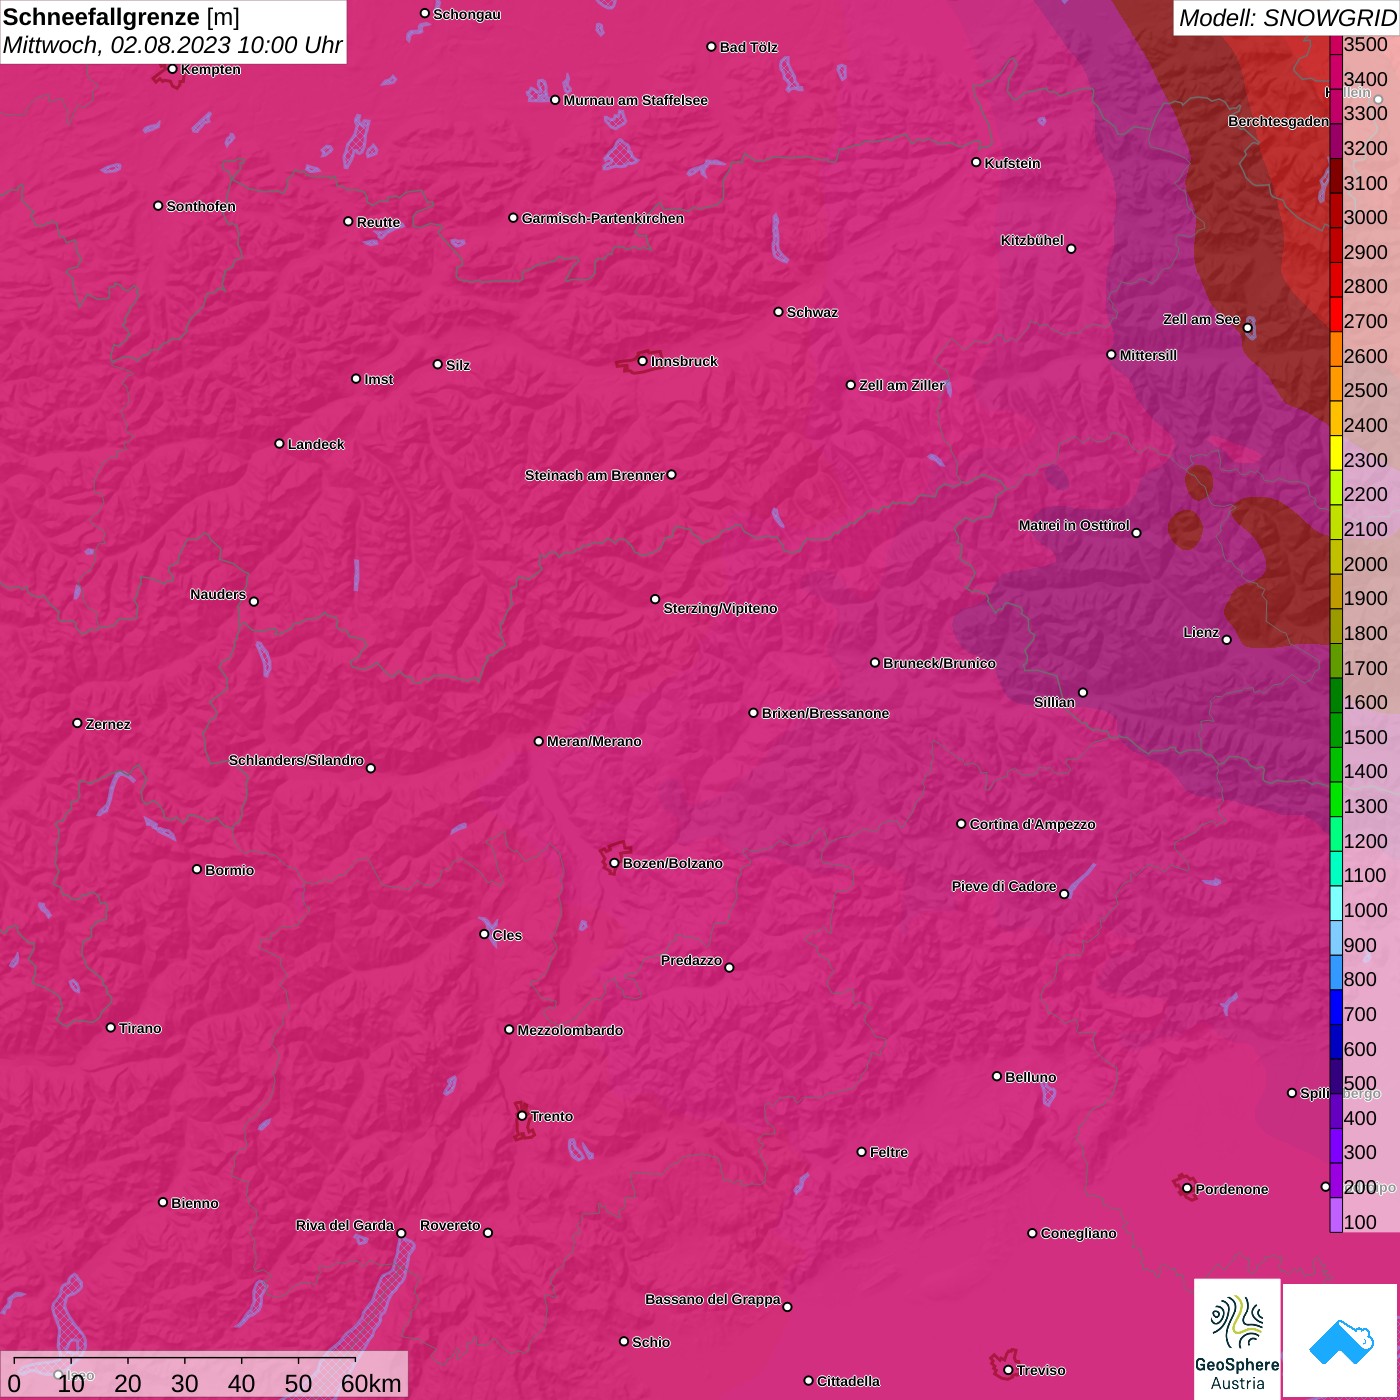
Task: Click the Kitzbühel label
Action: tap(1032, 240)
